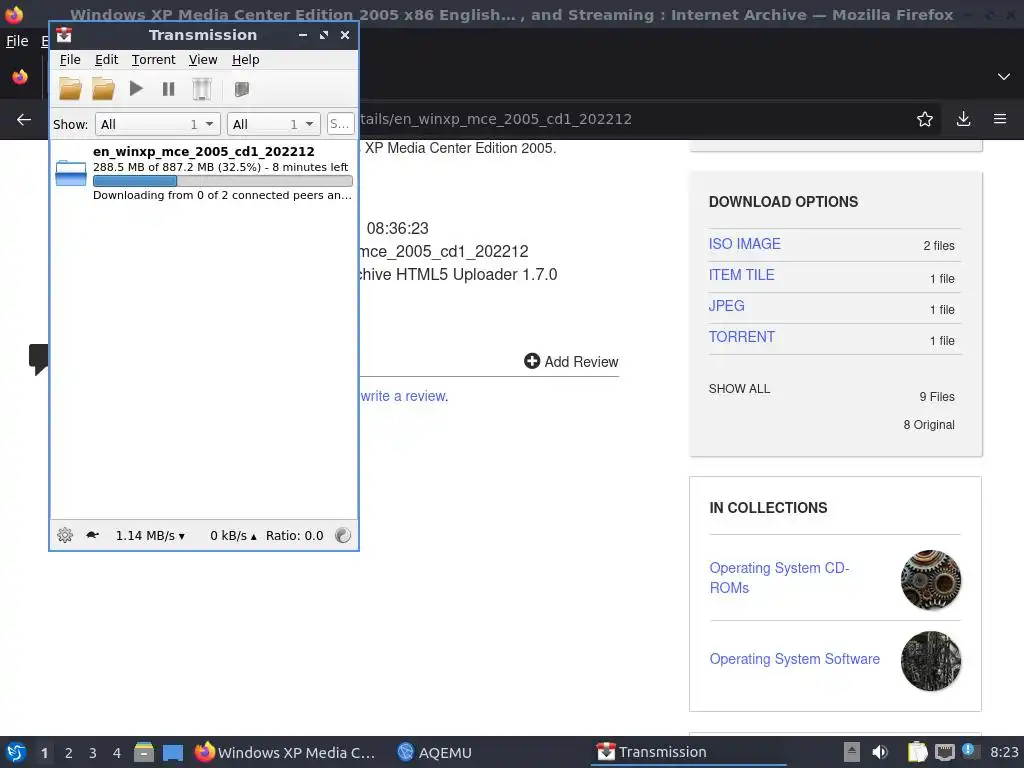Image resolution: width=1024 pixels, height=768 pixels.
Task: Open file manager from taskbar
Action: pos(144,752)
